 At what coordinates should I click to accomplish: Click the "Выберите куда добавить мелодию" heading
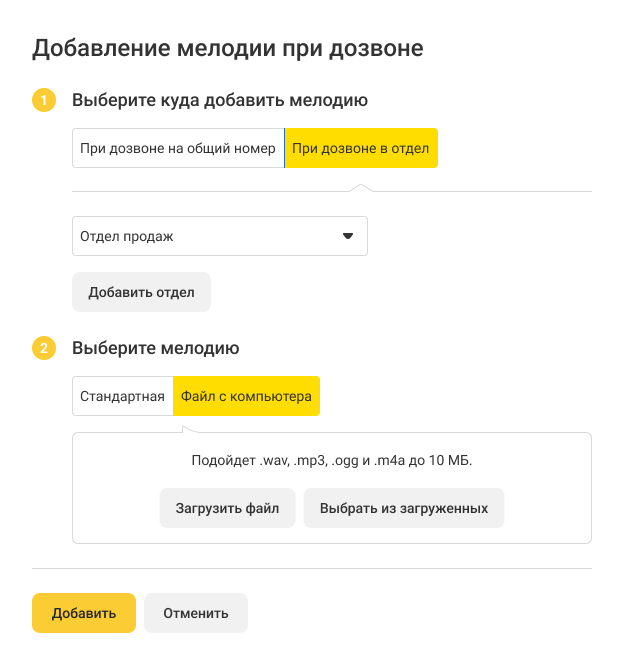point(220,100)
